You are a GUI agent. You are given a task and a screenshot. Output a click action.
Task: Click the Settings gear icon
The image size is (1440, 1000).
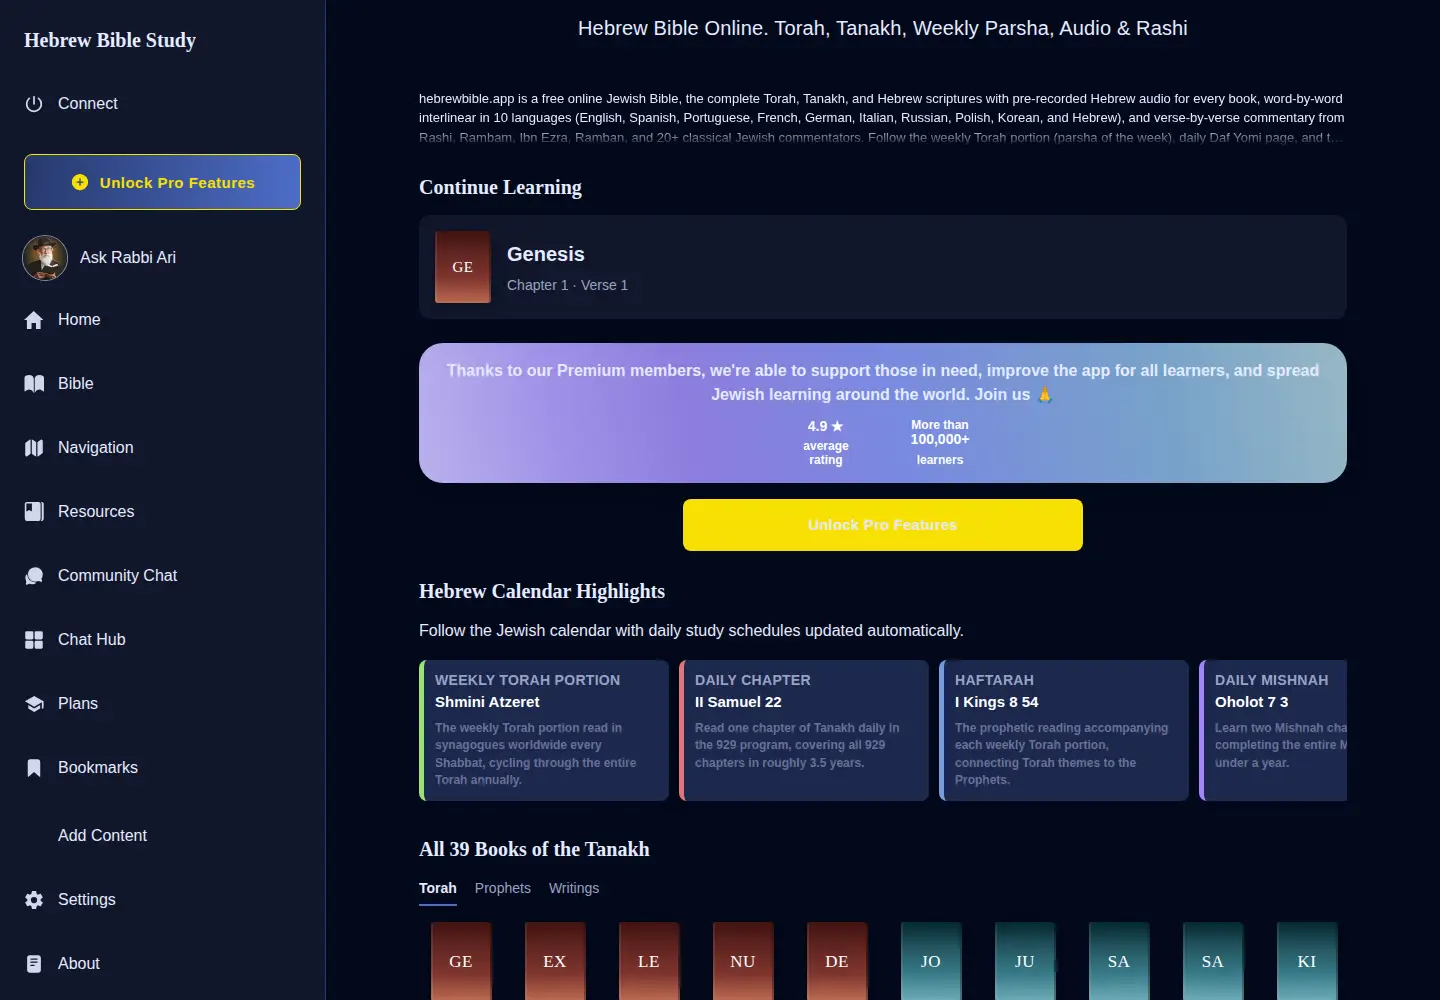click(x=34, y=900)
